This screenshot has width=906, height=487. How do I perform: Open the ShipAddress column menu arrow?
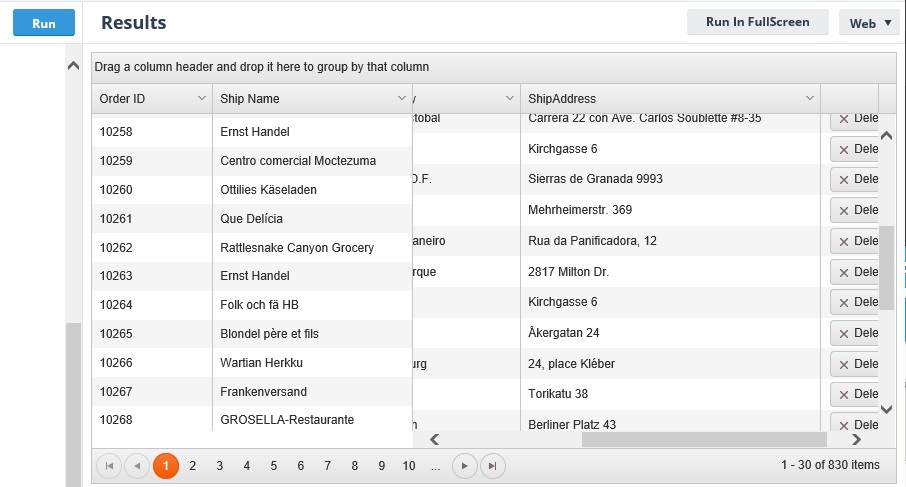coord(809,98)
